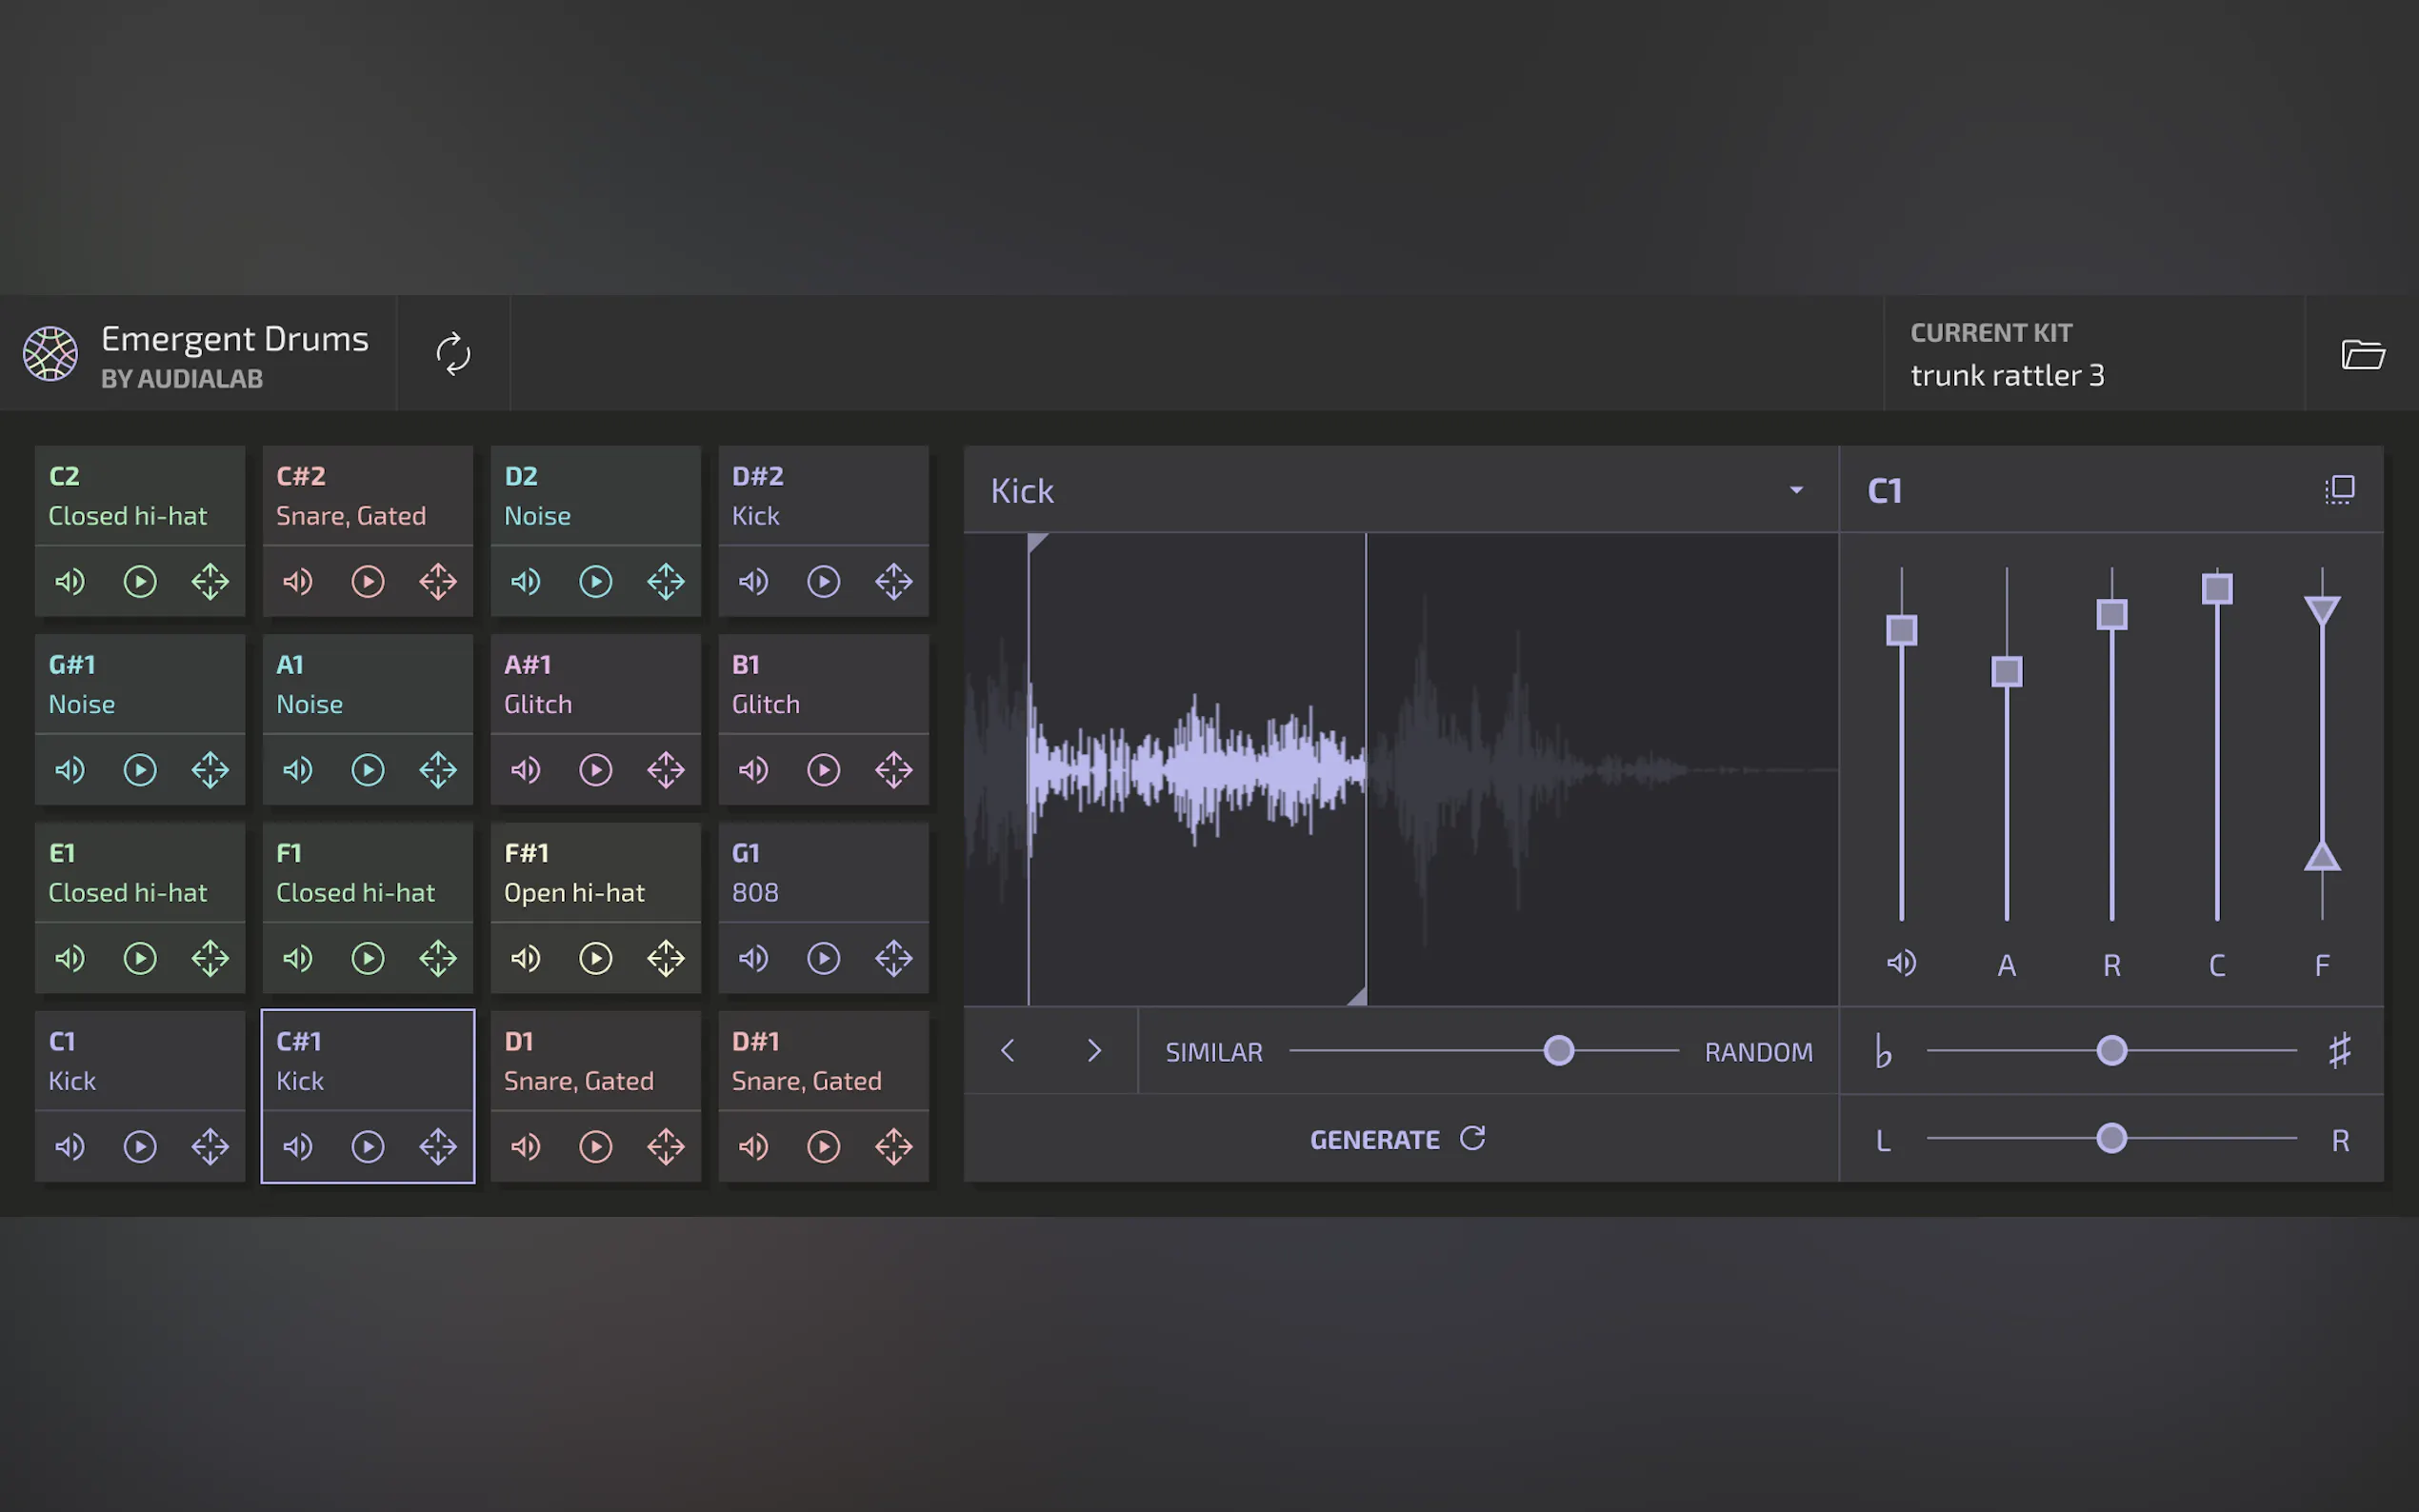Viewport: 2419px width, 1512px height.
Task: Go to previous generated sample arrow
Action: (x=1007, y=1051)
